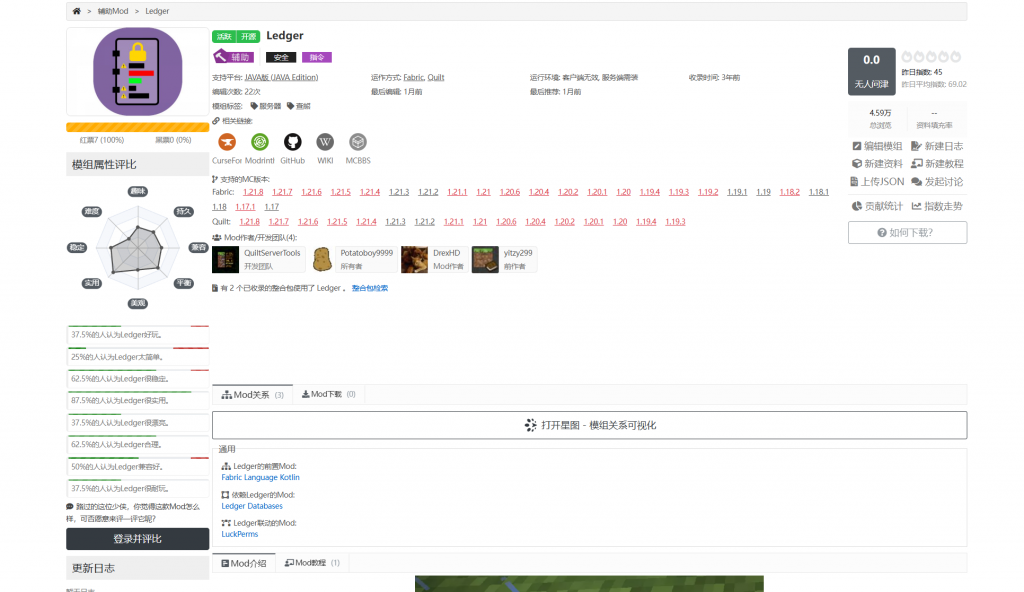This screenshot has height=592, width=1024.
Task: Click the first rating star
Action: tap(906, 57)
